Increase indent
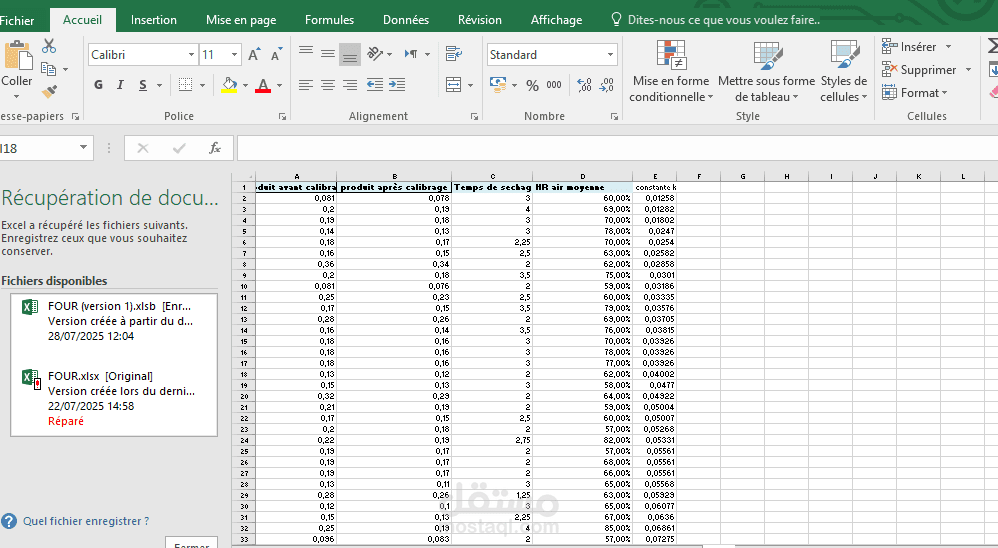The height and width of the screenshot is (548, 998). [397, 85]
